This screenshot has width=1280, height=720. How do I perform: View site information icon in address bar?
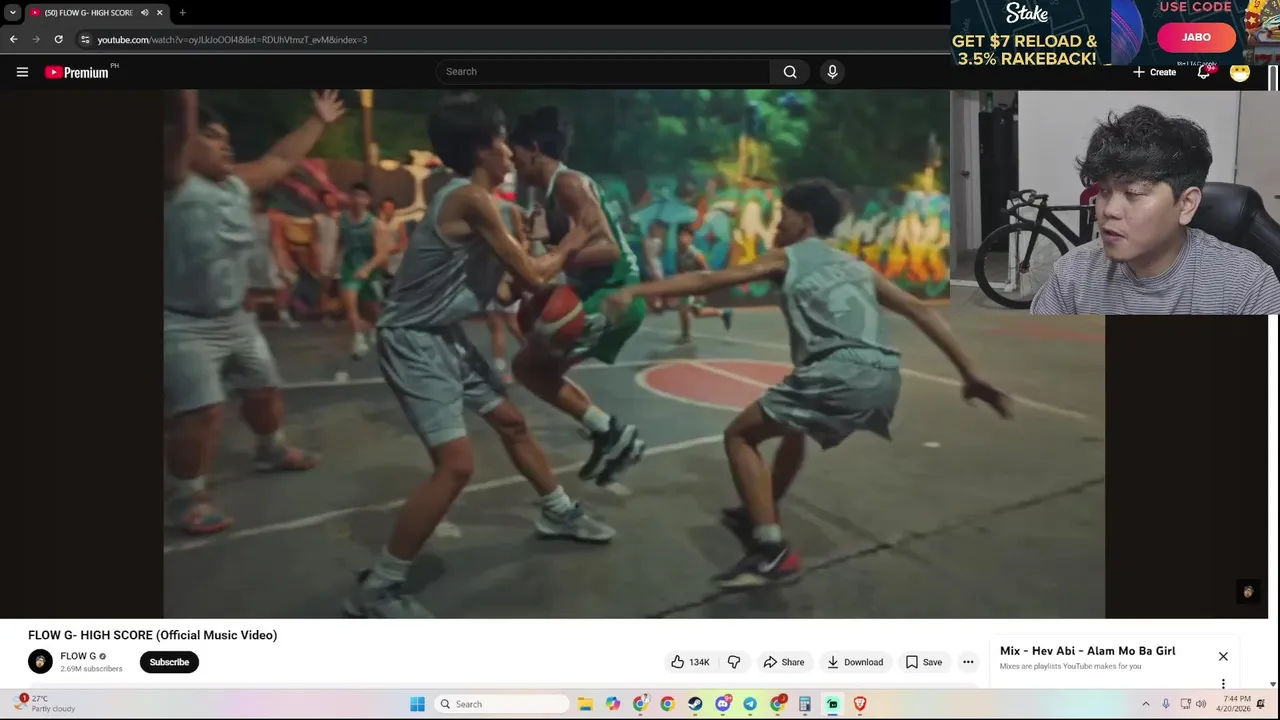pyautogui.click(x=86, y=40)
